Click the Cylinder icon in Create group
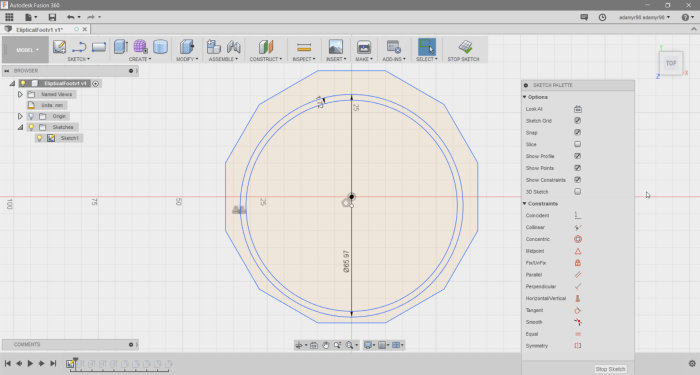Image resolution: width=700 pixels, height=375 pixels. pos(160,47)
